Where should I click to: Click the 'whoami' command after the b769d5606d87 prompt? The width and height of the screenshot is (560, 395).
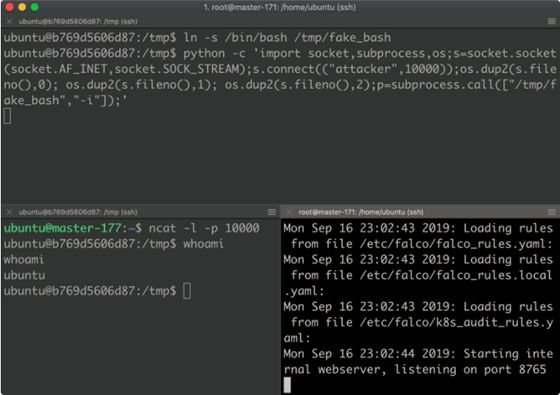(x=203, y=244)
